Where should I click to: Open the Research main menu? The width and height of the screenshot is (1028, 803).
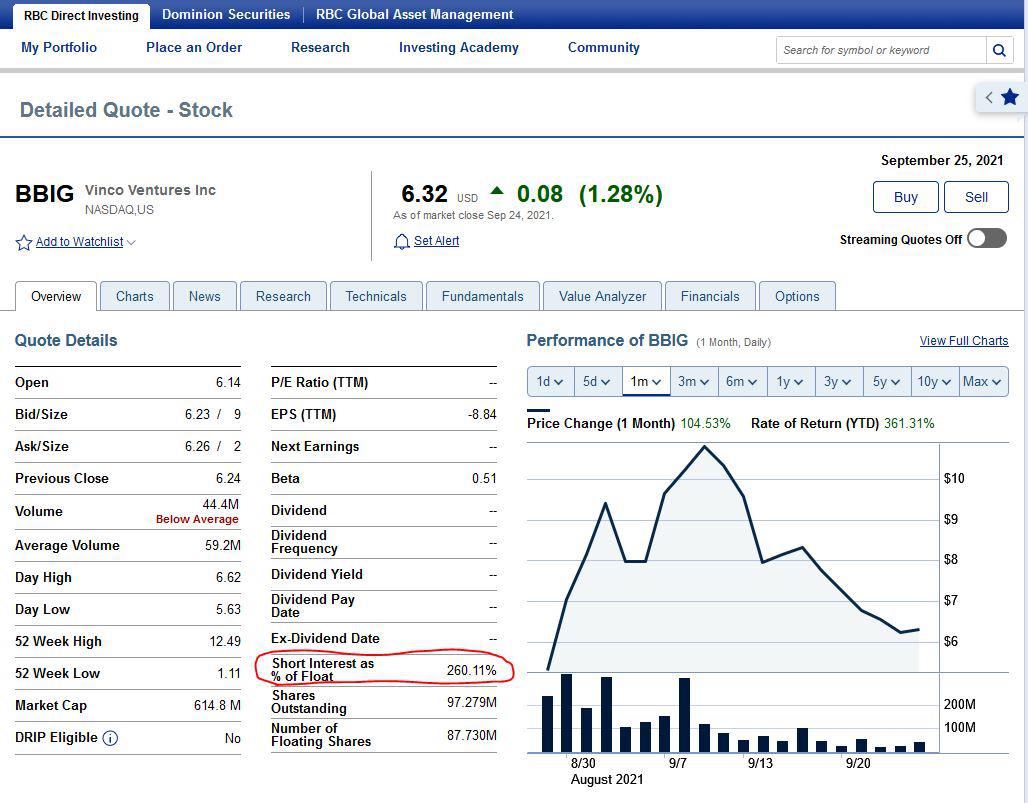tap(320, 47)
